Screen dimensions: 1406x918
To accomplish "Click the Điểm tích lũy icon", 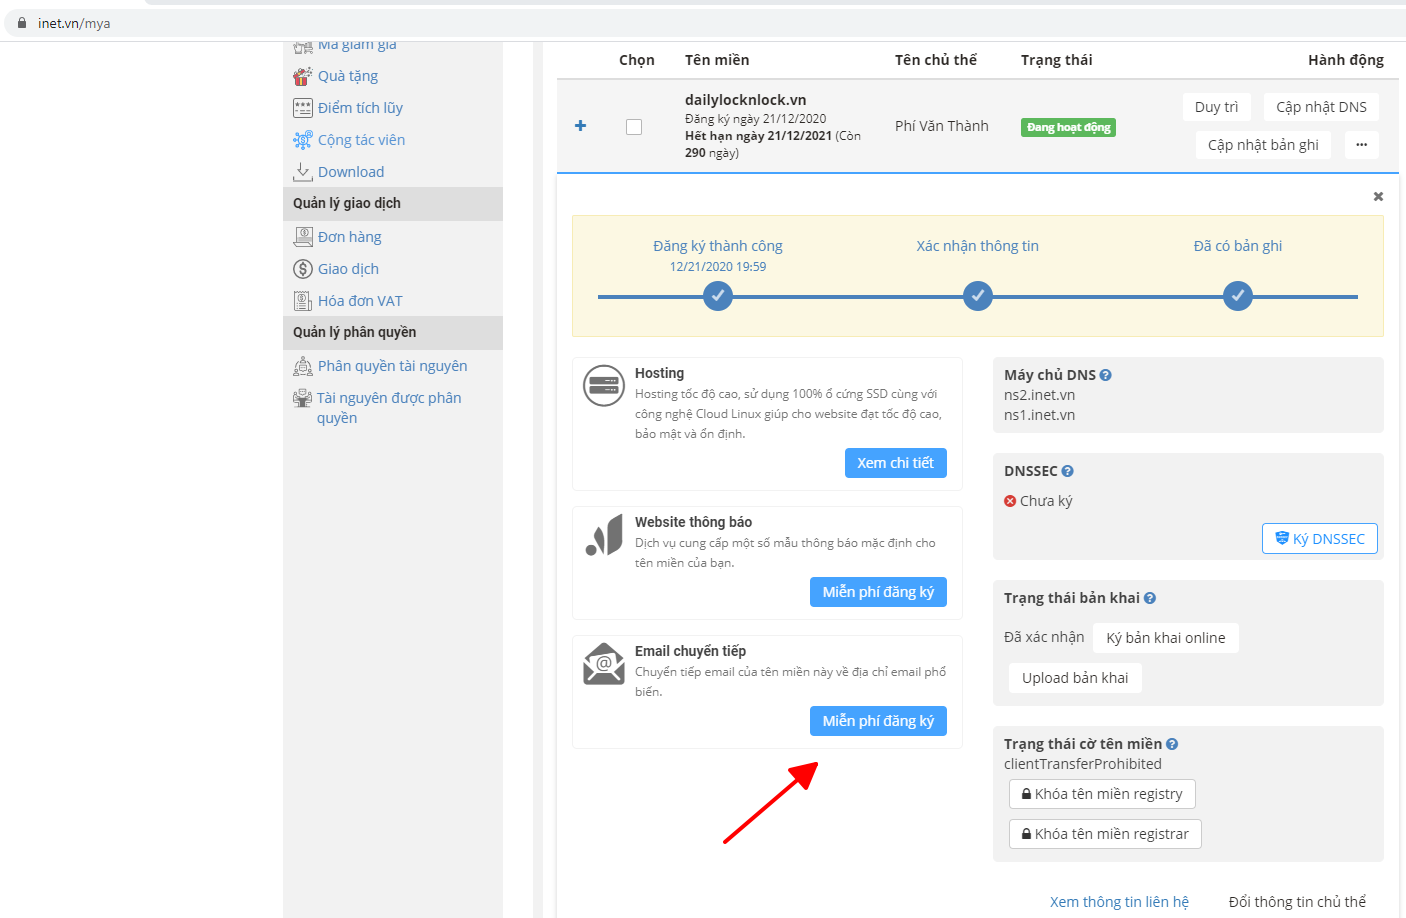I will point(302,108).
